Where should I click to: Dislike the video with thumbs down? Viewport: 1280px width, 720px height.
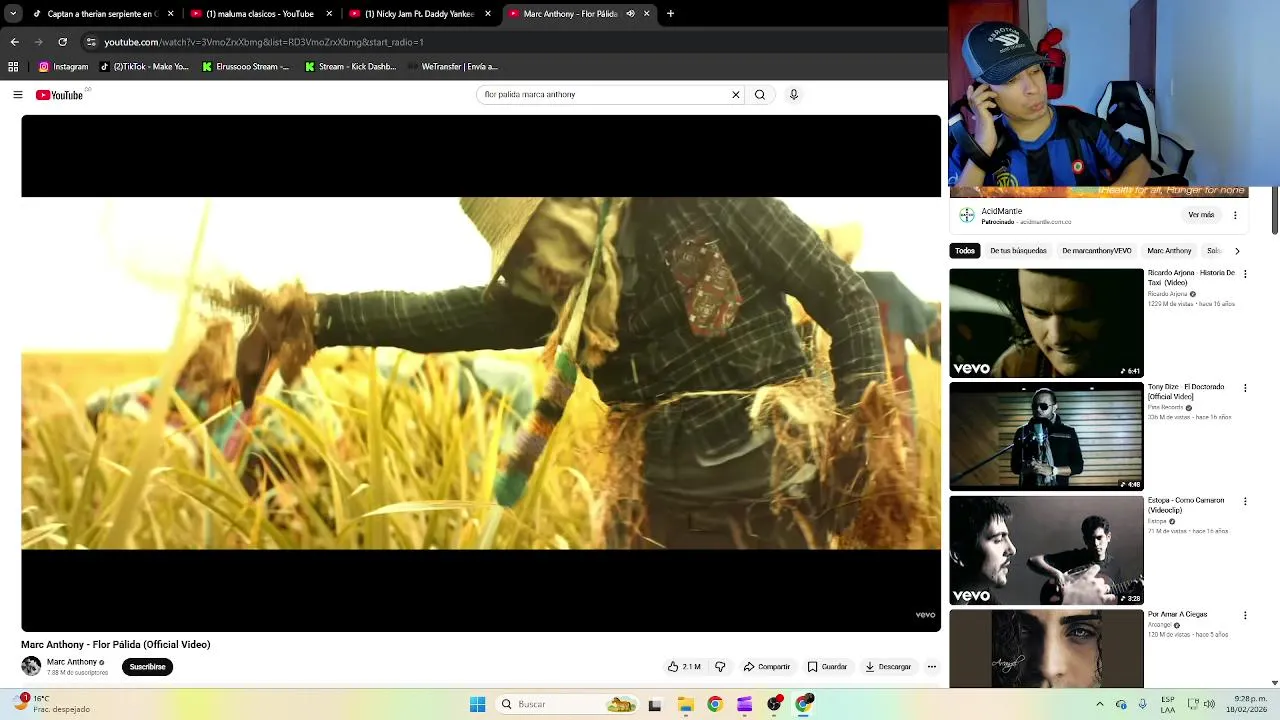pyautogui.click(x=720, y=667)
